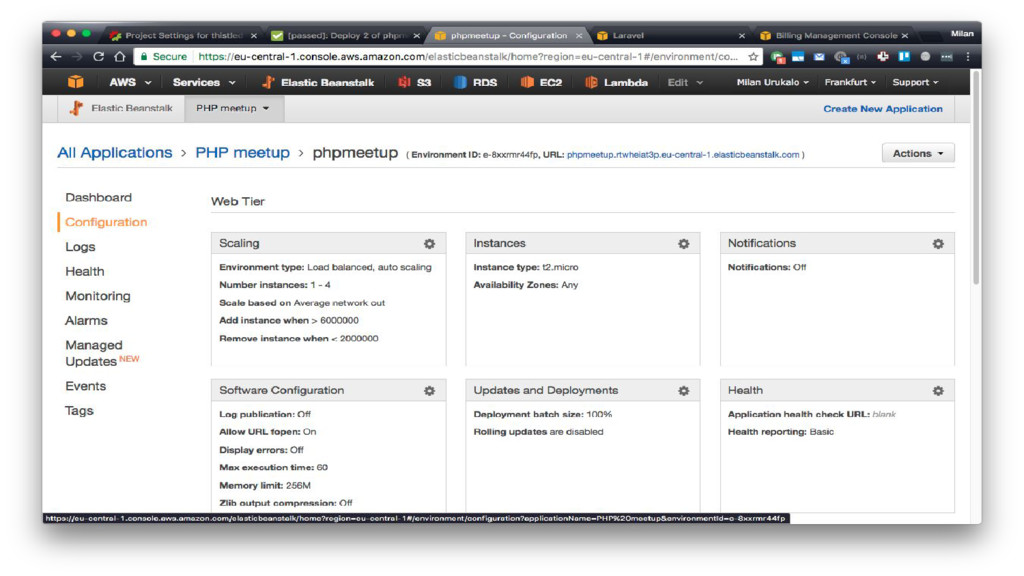
Task: Close the phpmeetup Configuration tab
Action: tap(579, 36)
